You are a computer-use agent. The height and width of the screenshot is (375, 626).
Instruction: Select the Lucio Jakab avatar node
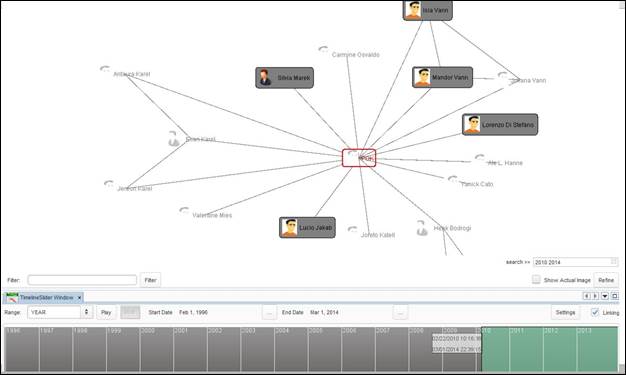[x=307, y=227]
